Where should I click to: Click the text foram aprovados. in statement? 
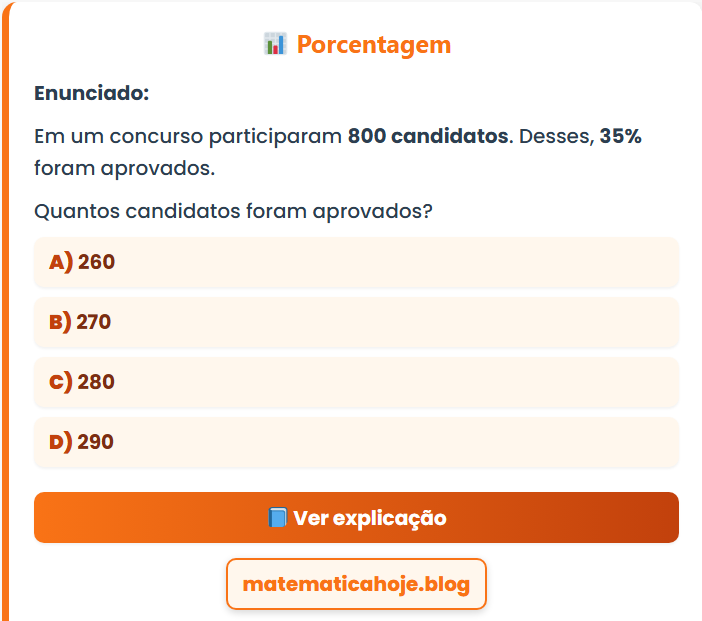click(124, 168)
